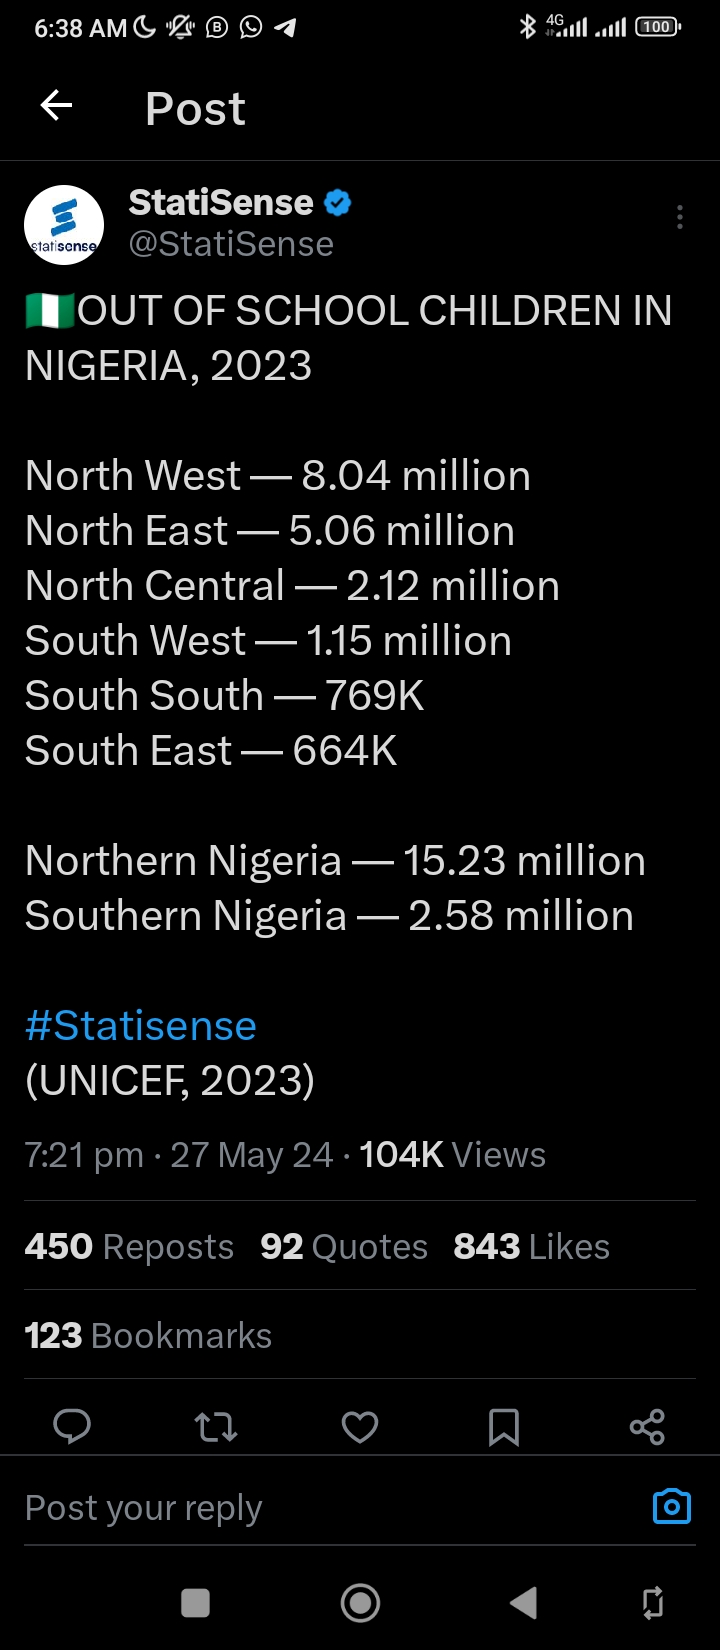The height and width of the screenshot is (1650, 720).
Task: Tap the StatiSense profile avatar
Action: point(63,225)
